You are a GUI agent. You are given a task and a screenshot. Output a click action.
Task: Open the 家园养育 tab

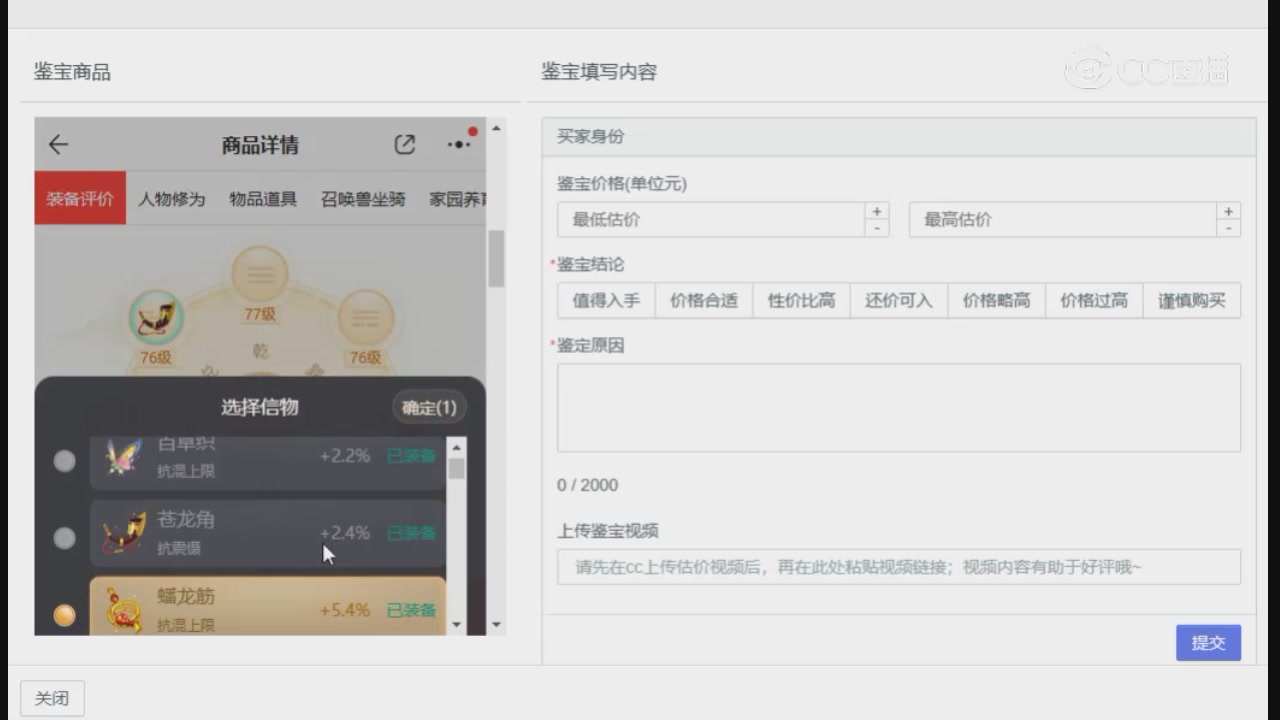[458, 199]
